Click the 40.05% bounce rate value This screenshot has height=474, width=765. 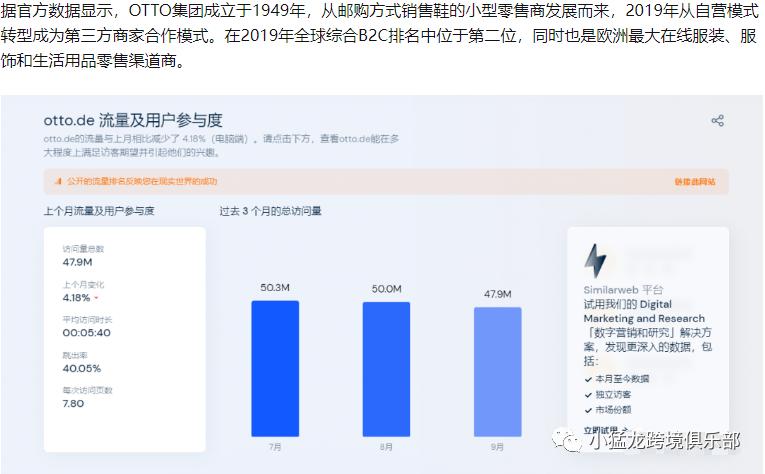point(82,369)
